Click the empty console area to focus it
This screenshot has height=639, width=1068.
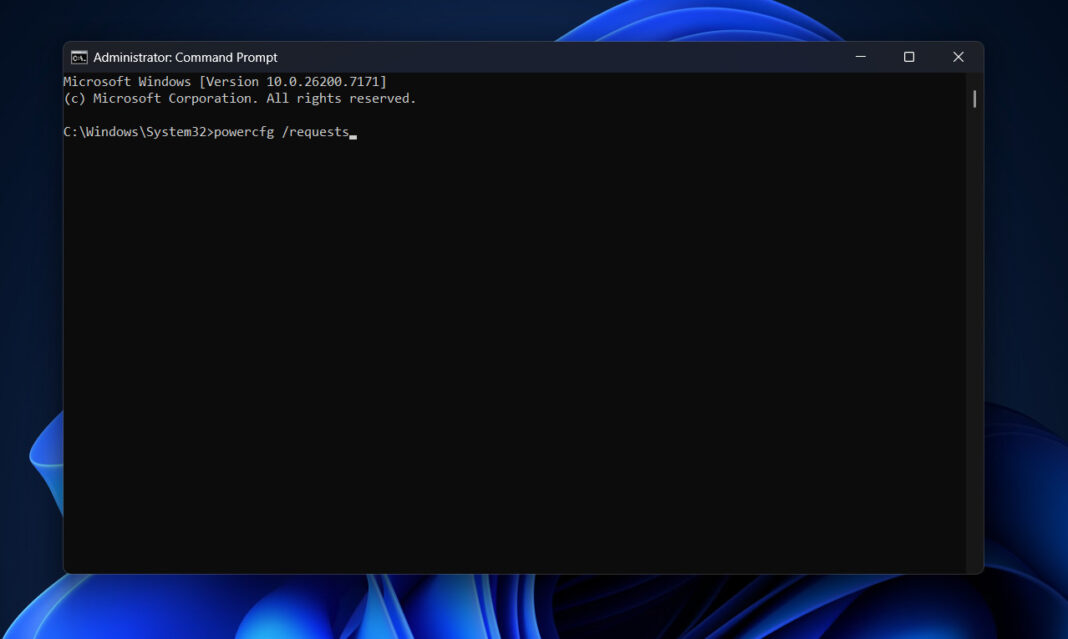coord(500,300)
